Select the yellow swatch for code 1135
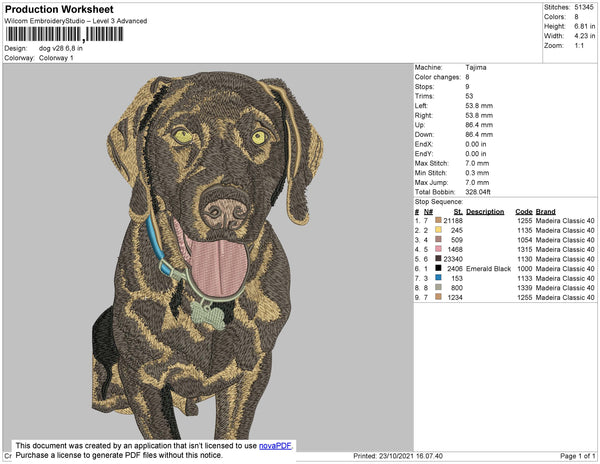Image resolution: width=600 pixels, height=464 pixels. point(438,231)
